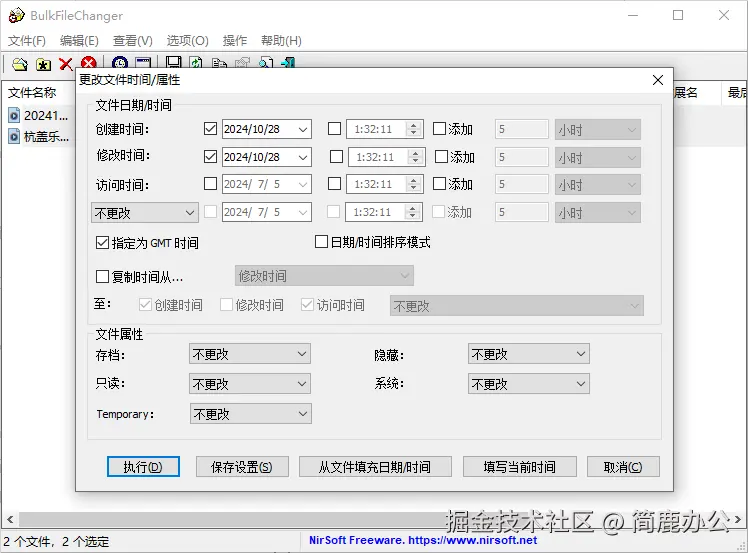The height and width of the screenshot is (553, 748).
Task: Click the BulkFileChanger app icon in title bar
Action: pos(17,15)
